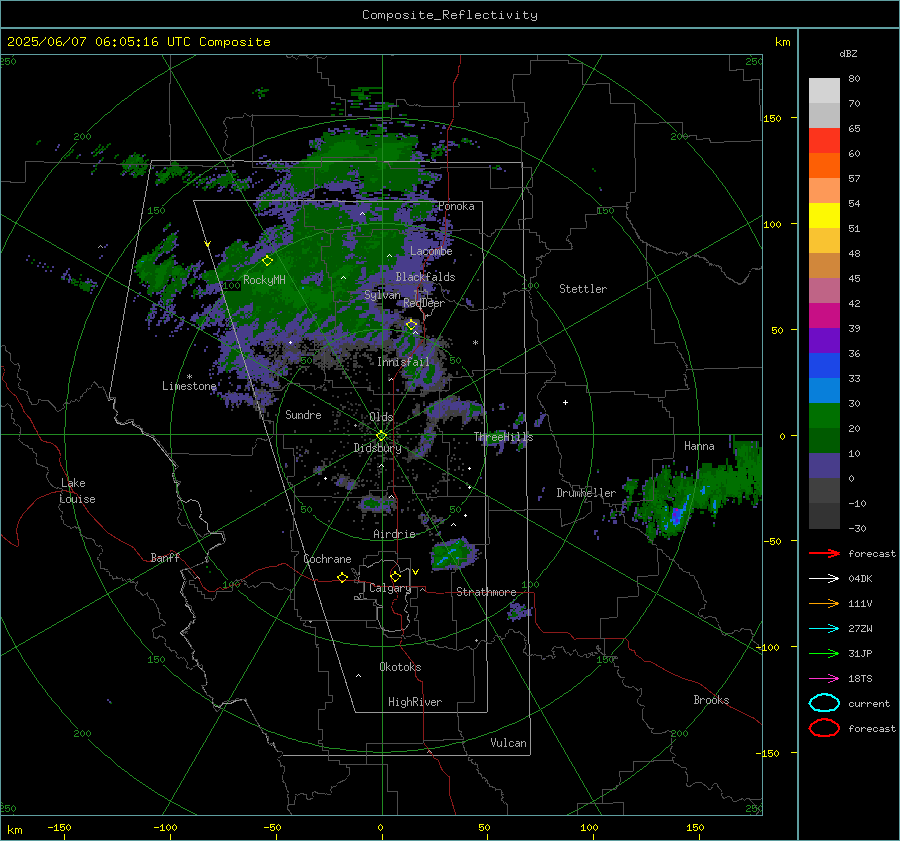900x841 pixels.
Task: Click the Cochrane town label
Action: (327, 559)
